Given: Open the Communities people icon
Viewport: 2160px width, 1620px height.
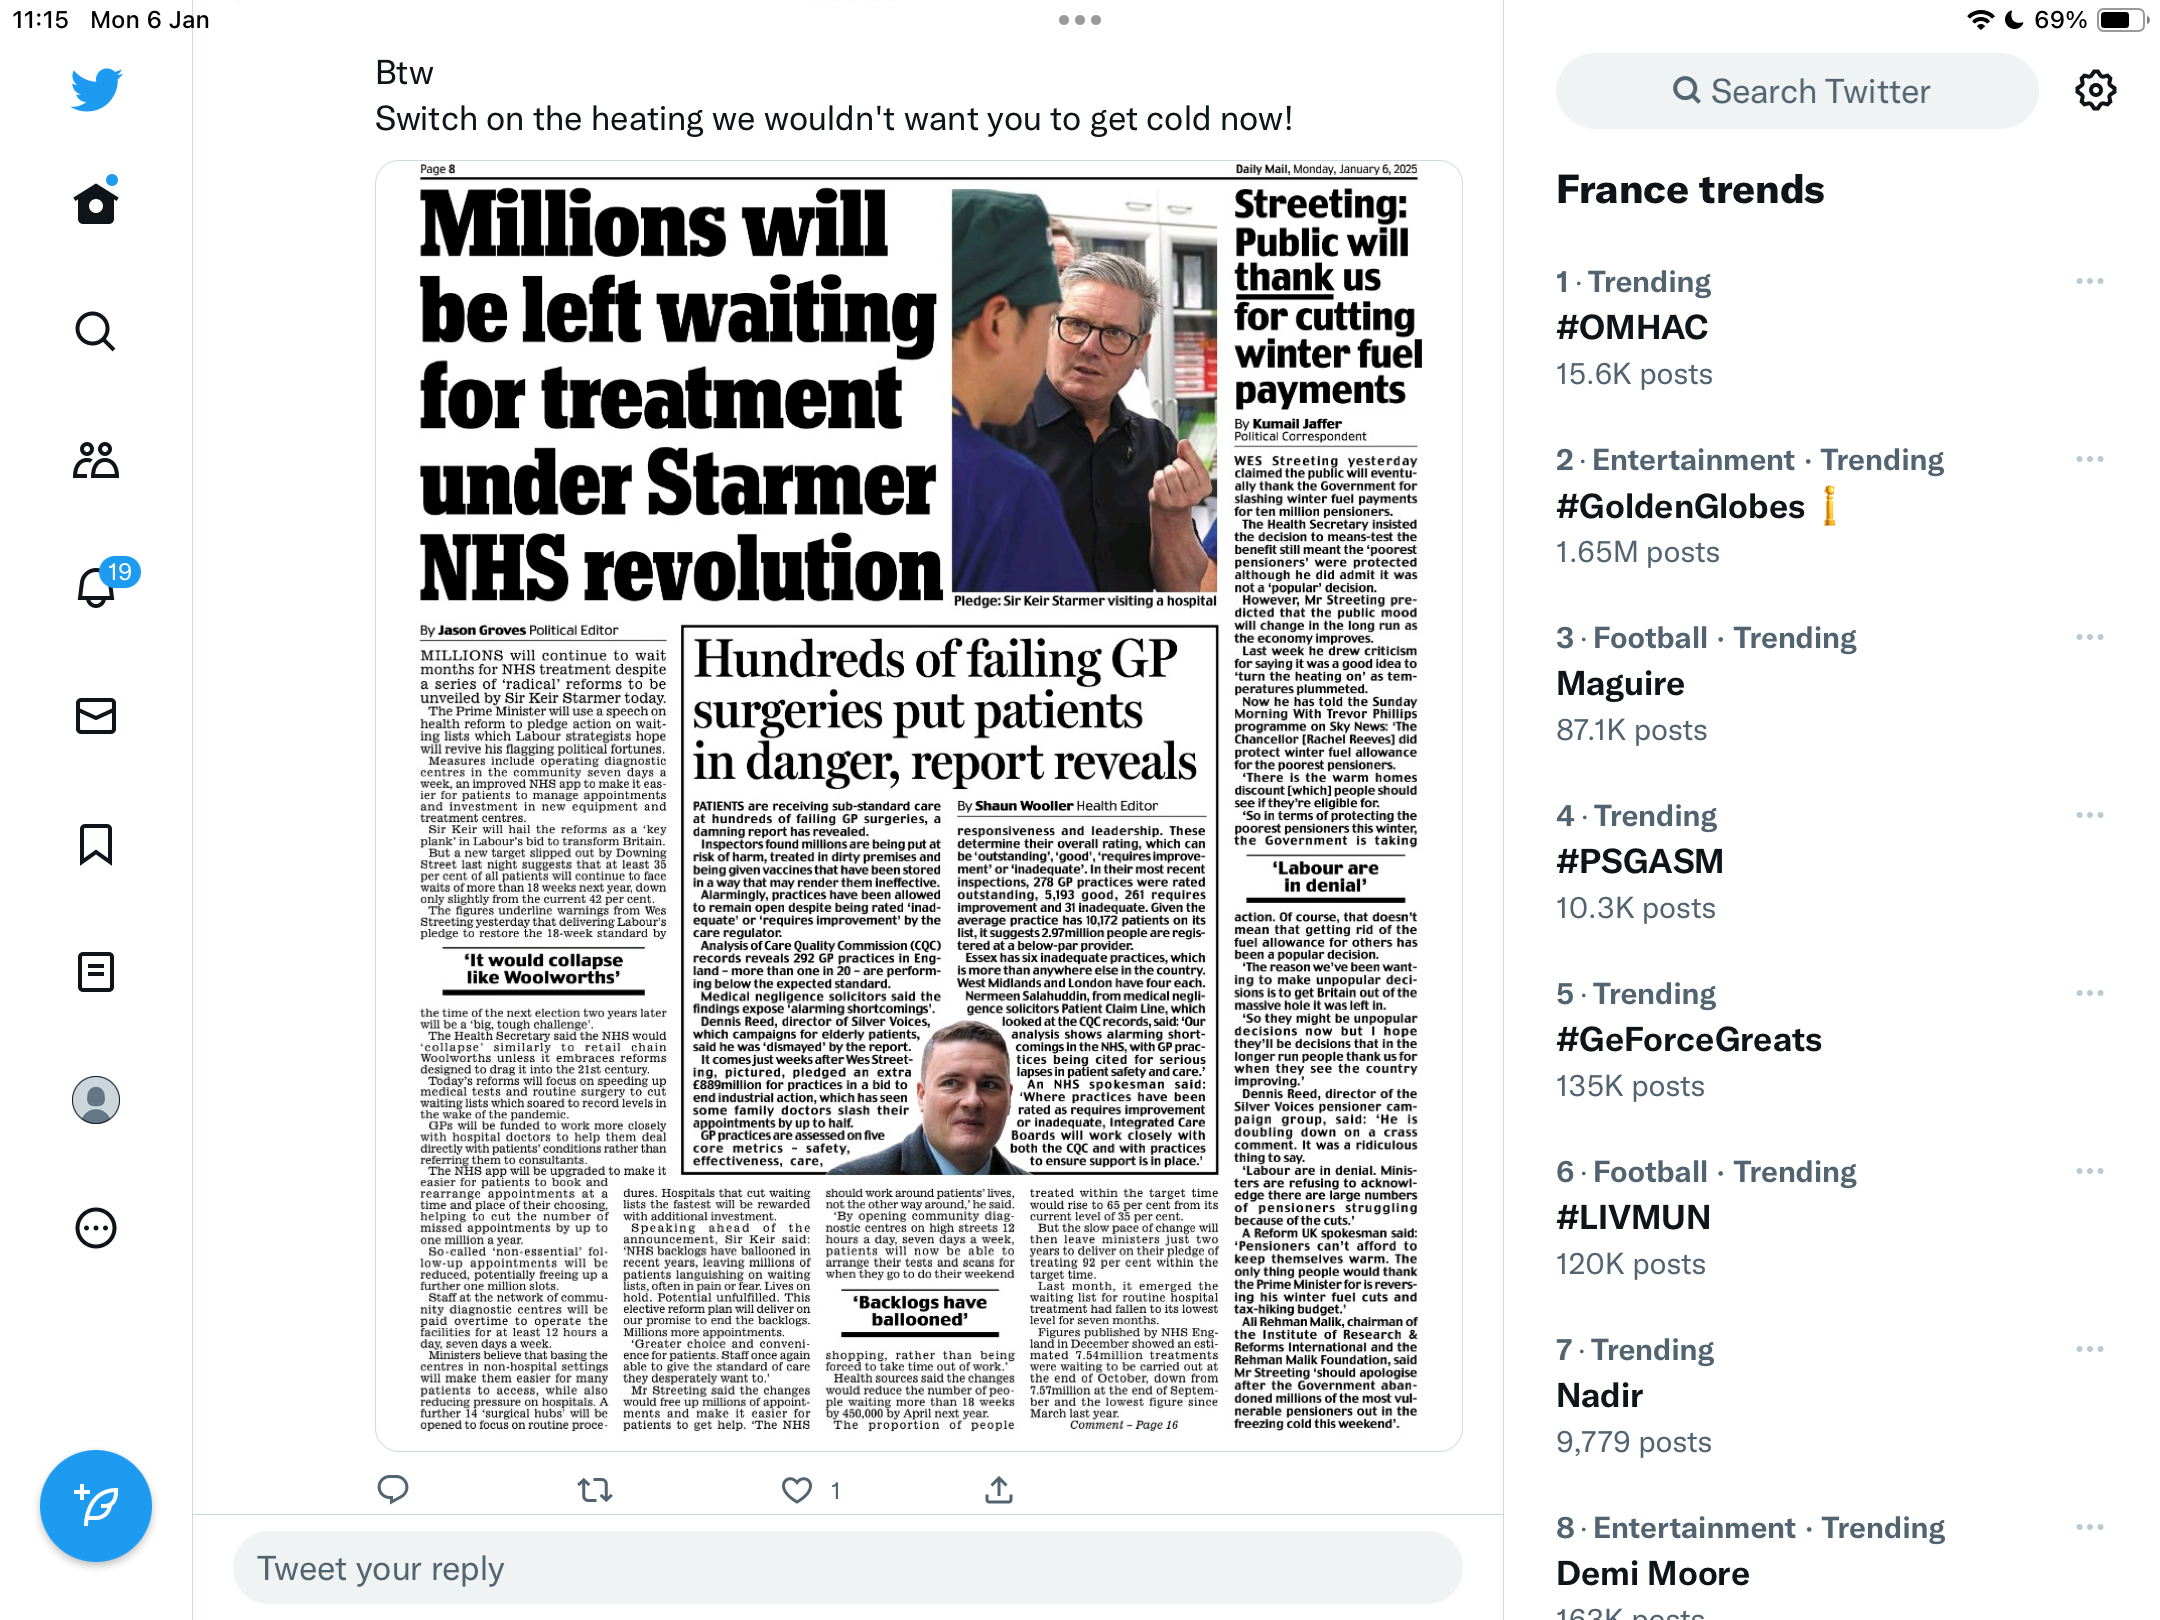Looking at the screenshot, I should 96,460.
